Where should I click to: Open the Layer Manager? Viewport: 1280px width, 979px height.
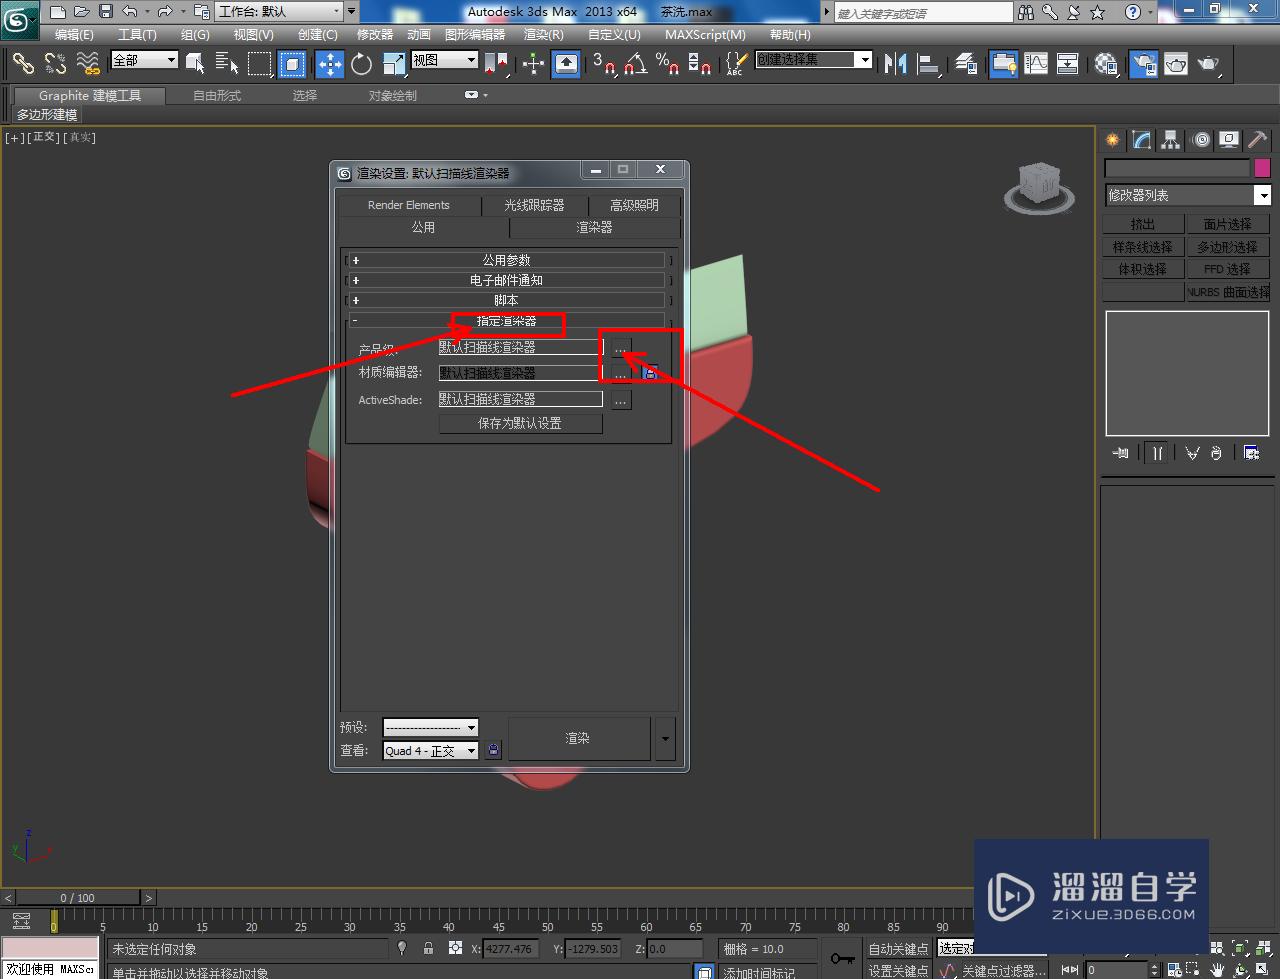pos(966,64)
